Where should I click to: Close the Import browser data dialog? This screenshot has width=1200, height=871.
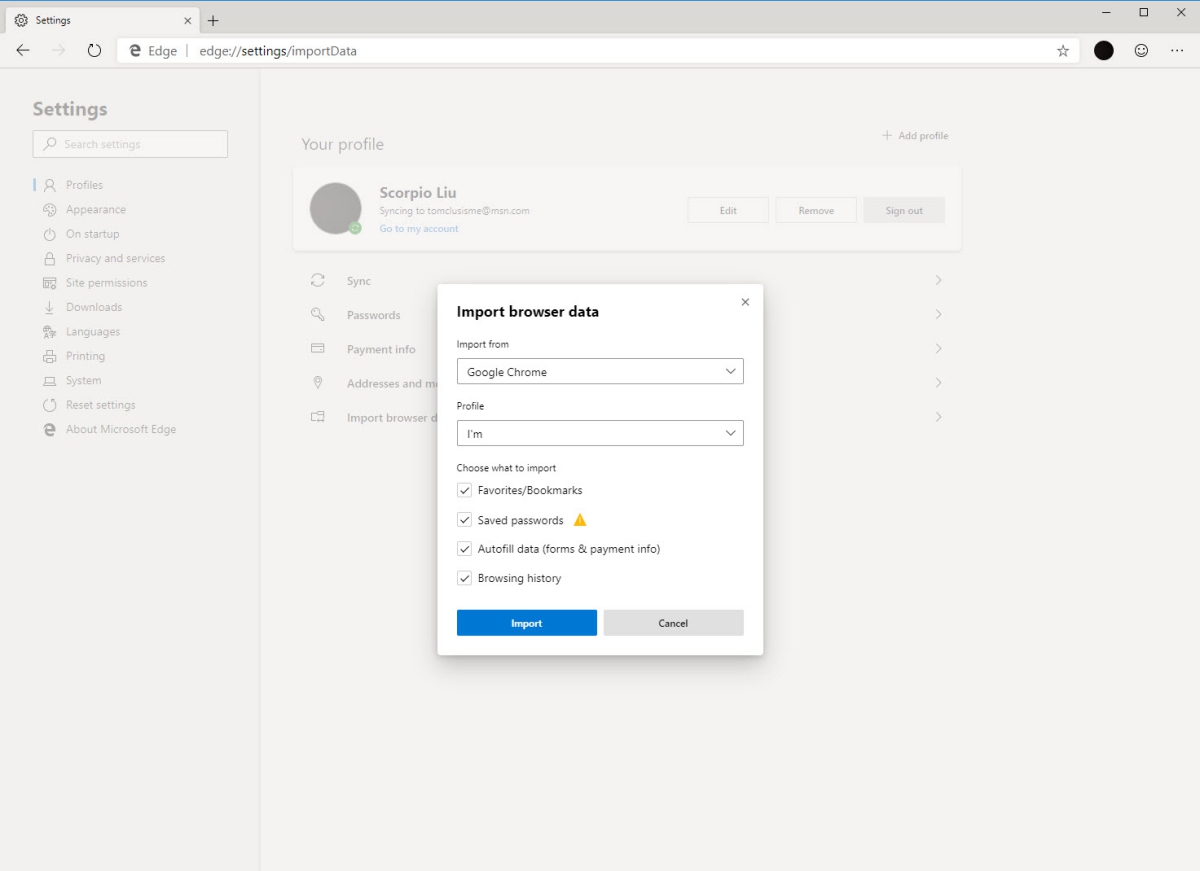(745, 302)
